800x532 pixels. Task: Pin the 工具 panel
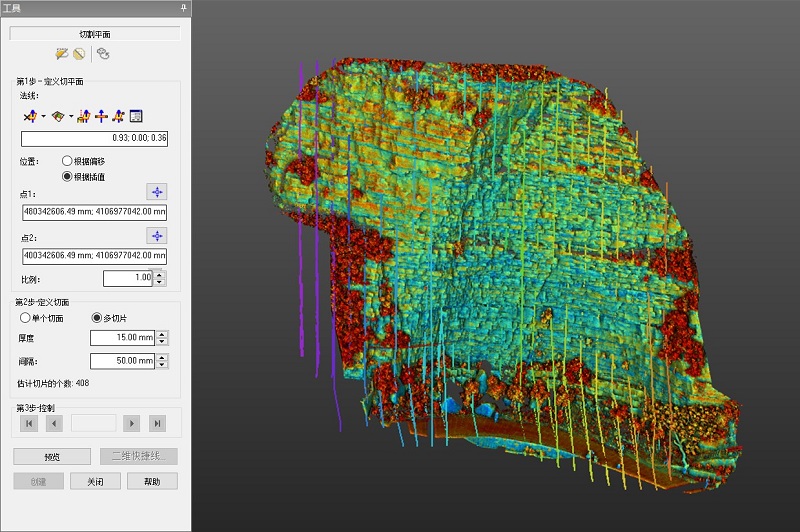182,7
